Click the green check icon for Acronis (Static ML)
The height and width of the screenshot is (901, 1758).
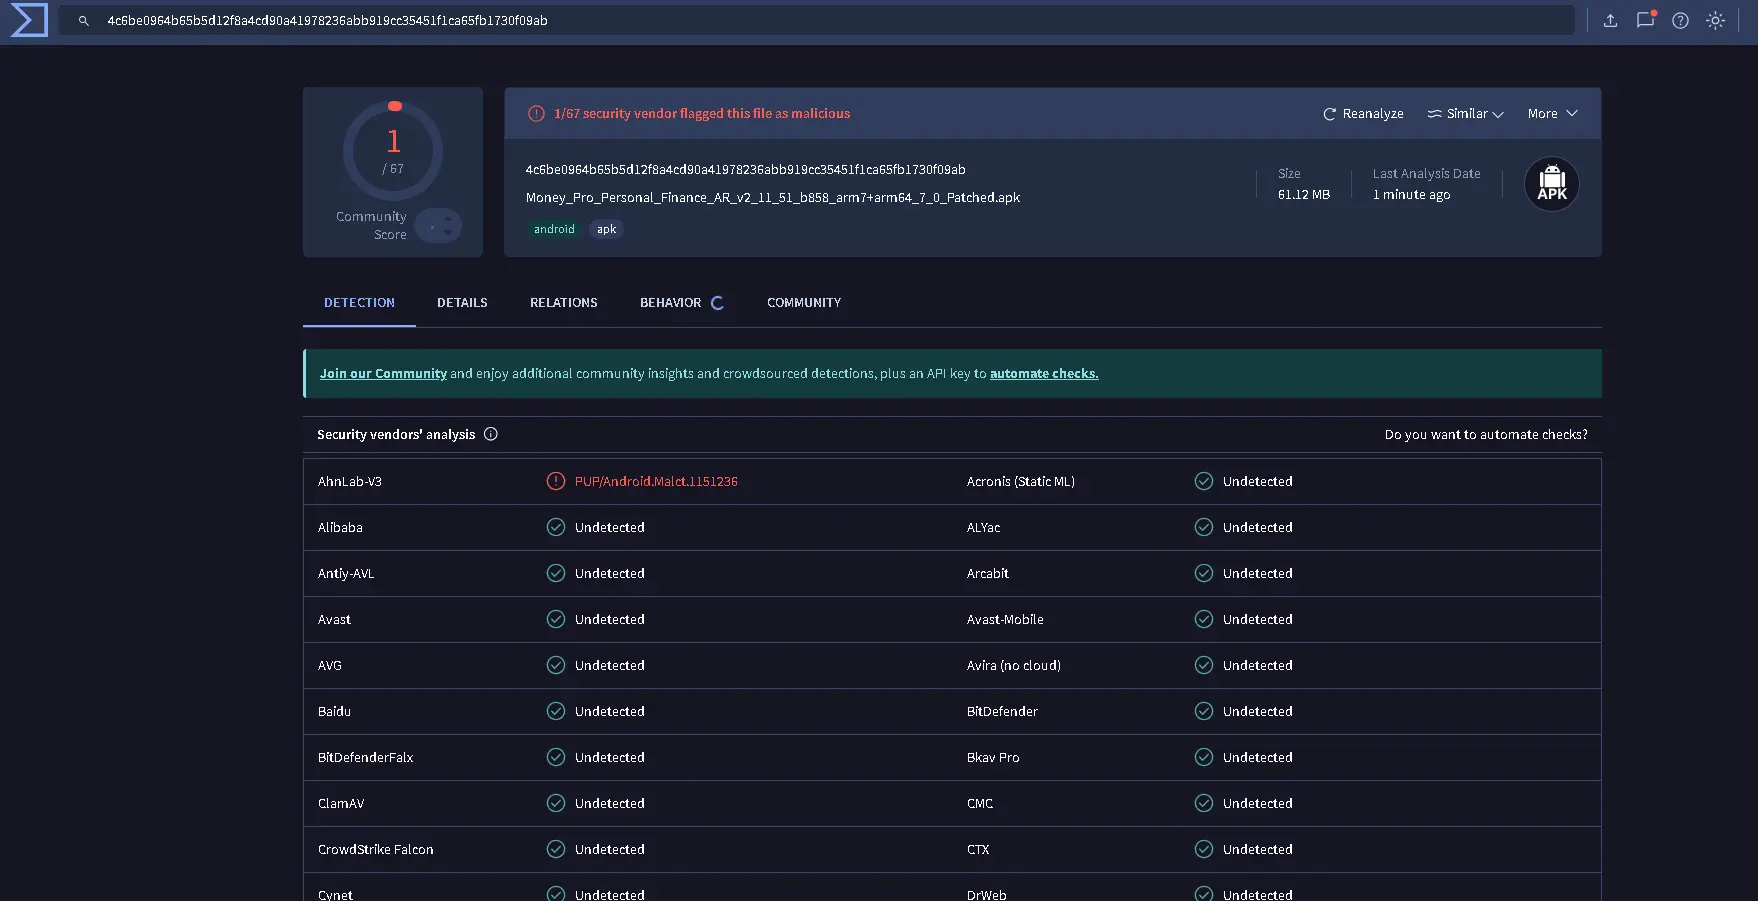coord(1204,481)
